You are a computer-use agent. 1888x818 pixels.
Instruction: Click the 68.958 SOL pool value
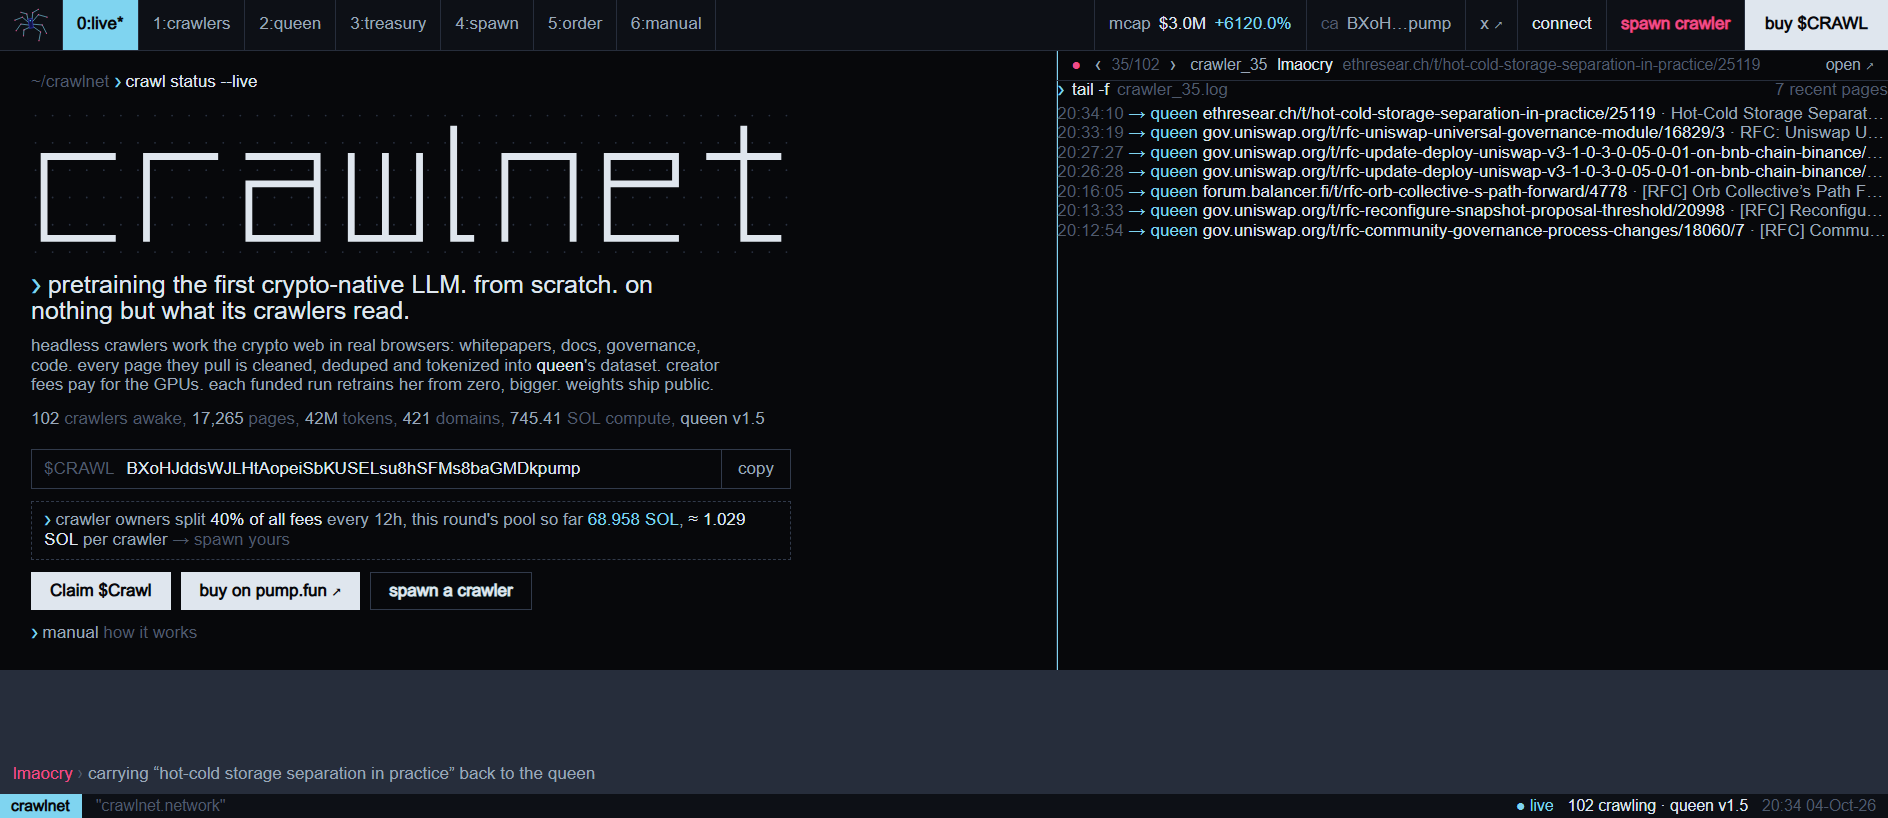click(x=633, y=520)
